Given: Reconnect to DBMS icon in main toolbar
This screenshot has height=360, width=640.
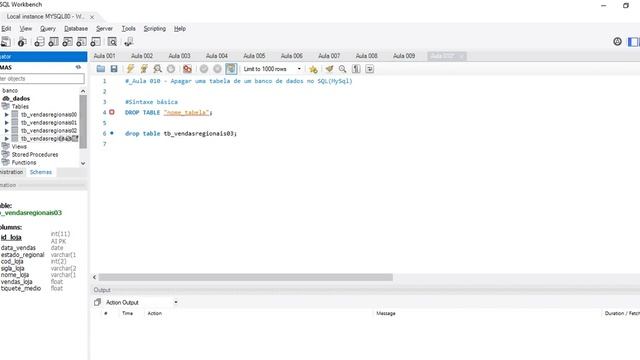Looking at the screenshot, I should click(129, 42).
